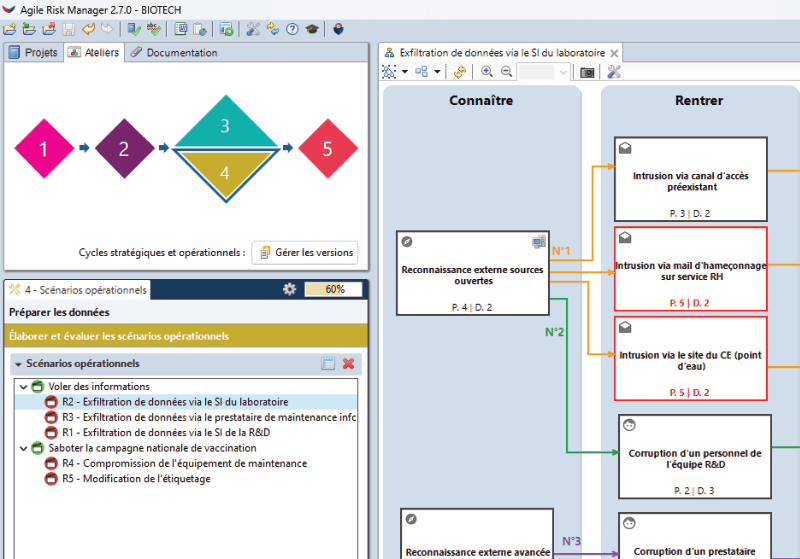Image resolution: width=800 pixels, height=559 pixels.
Task: Zoom out on the diagram
Action: click(506, 72)
